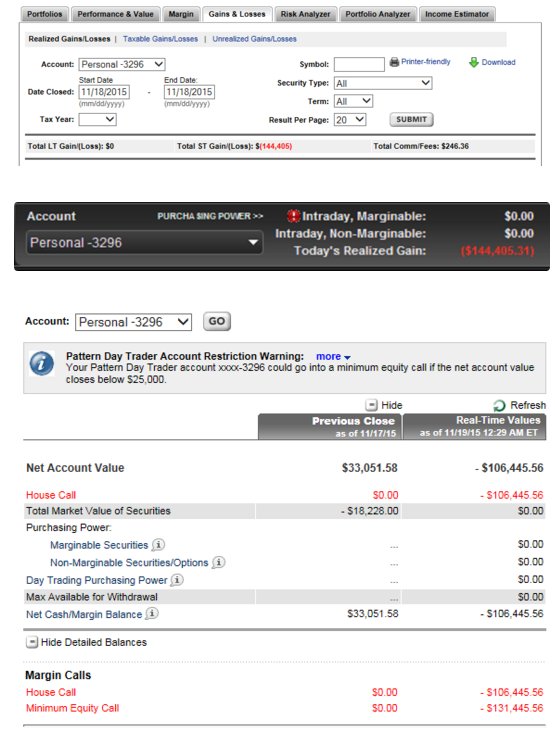Click the green Download arrow icon
The height and width of the screenshot is (737, 555).
coord(474,62)
